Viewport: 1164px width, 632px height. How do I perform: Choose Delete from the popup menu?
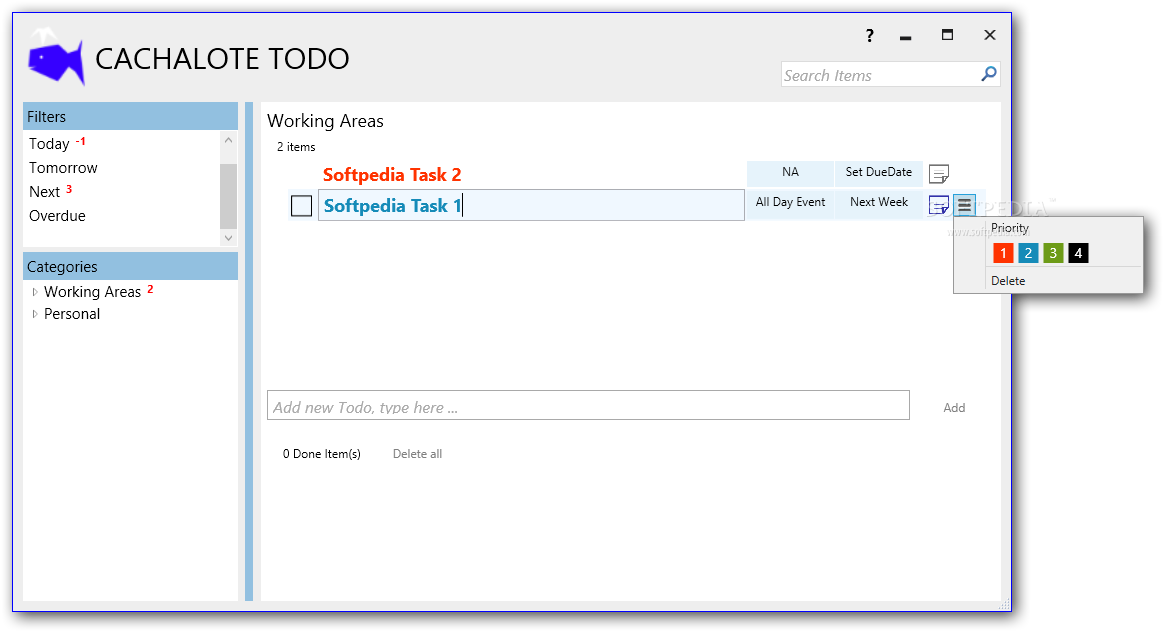click(1007, 281)
